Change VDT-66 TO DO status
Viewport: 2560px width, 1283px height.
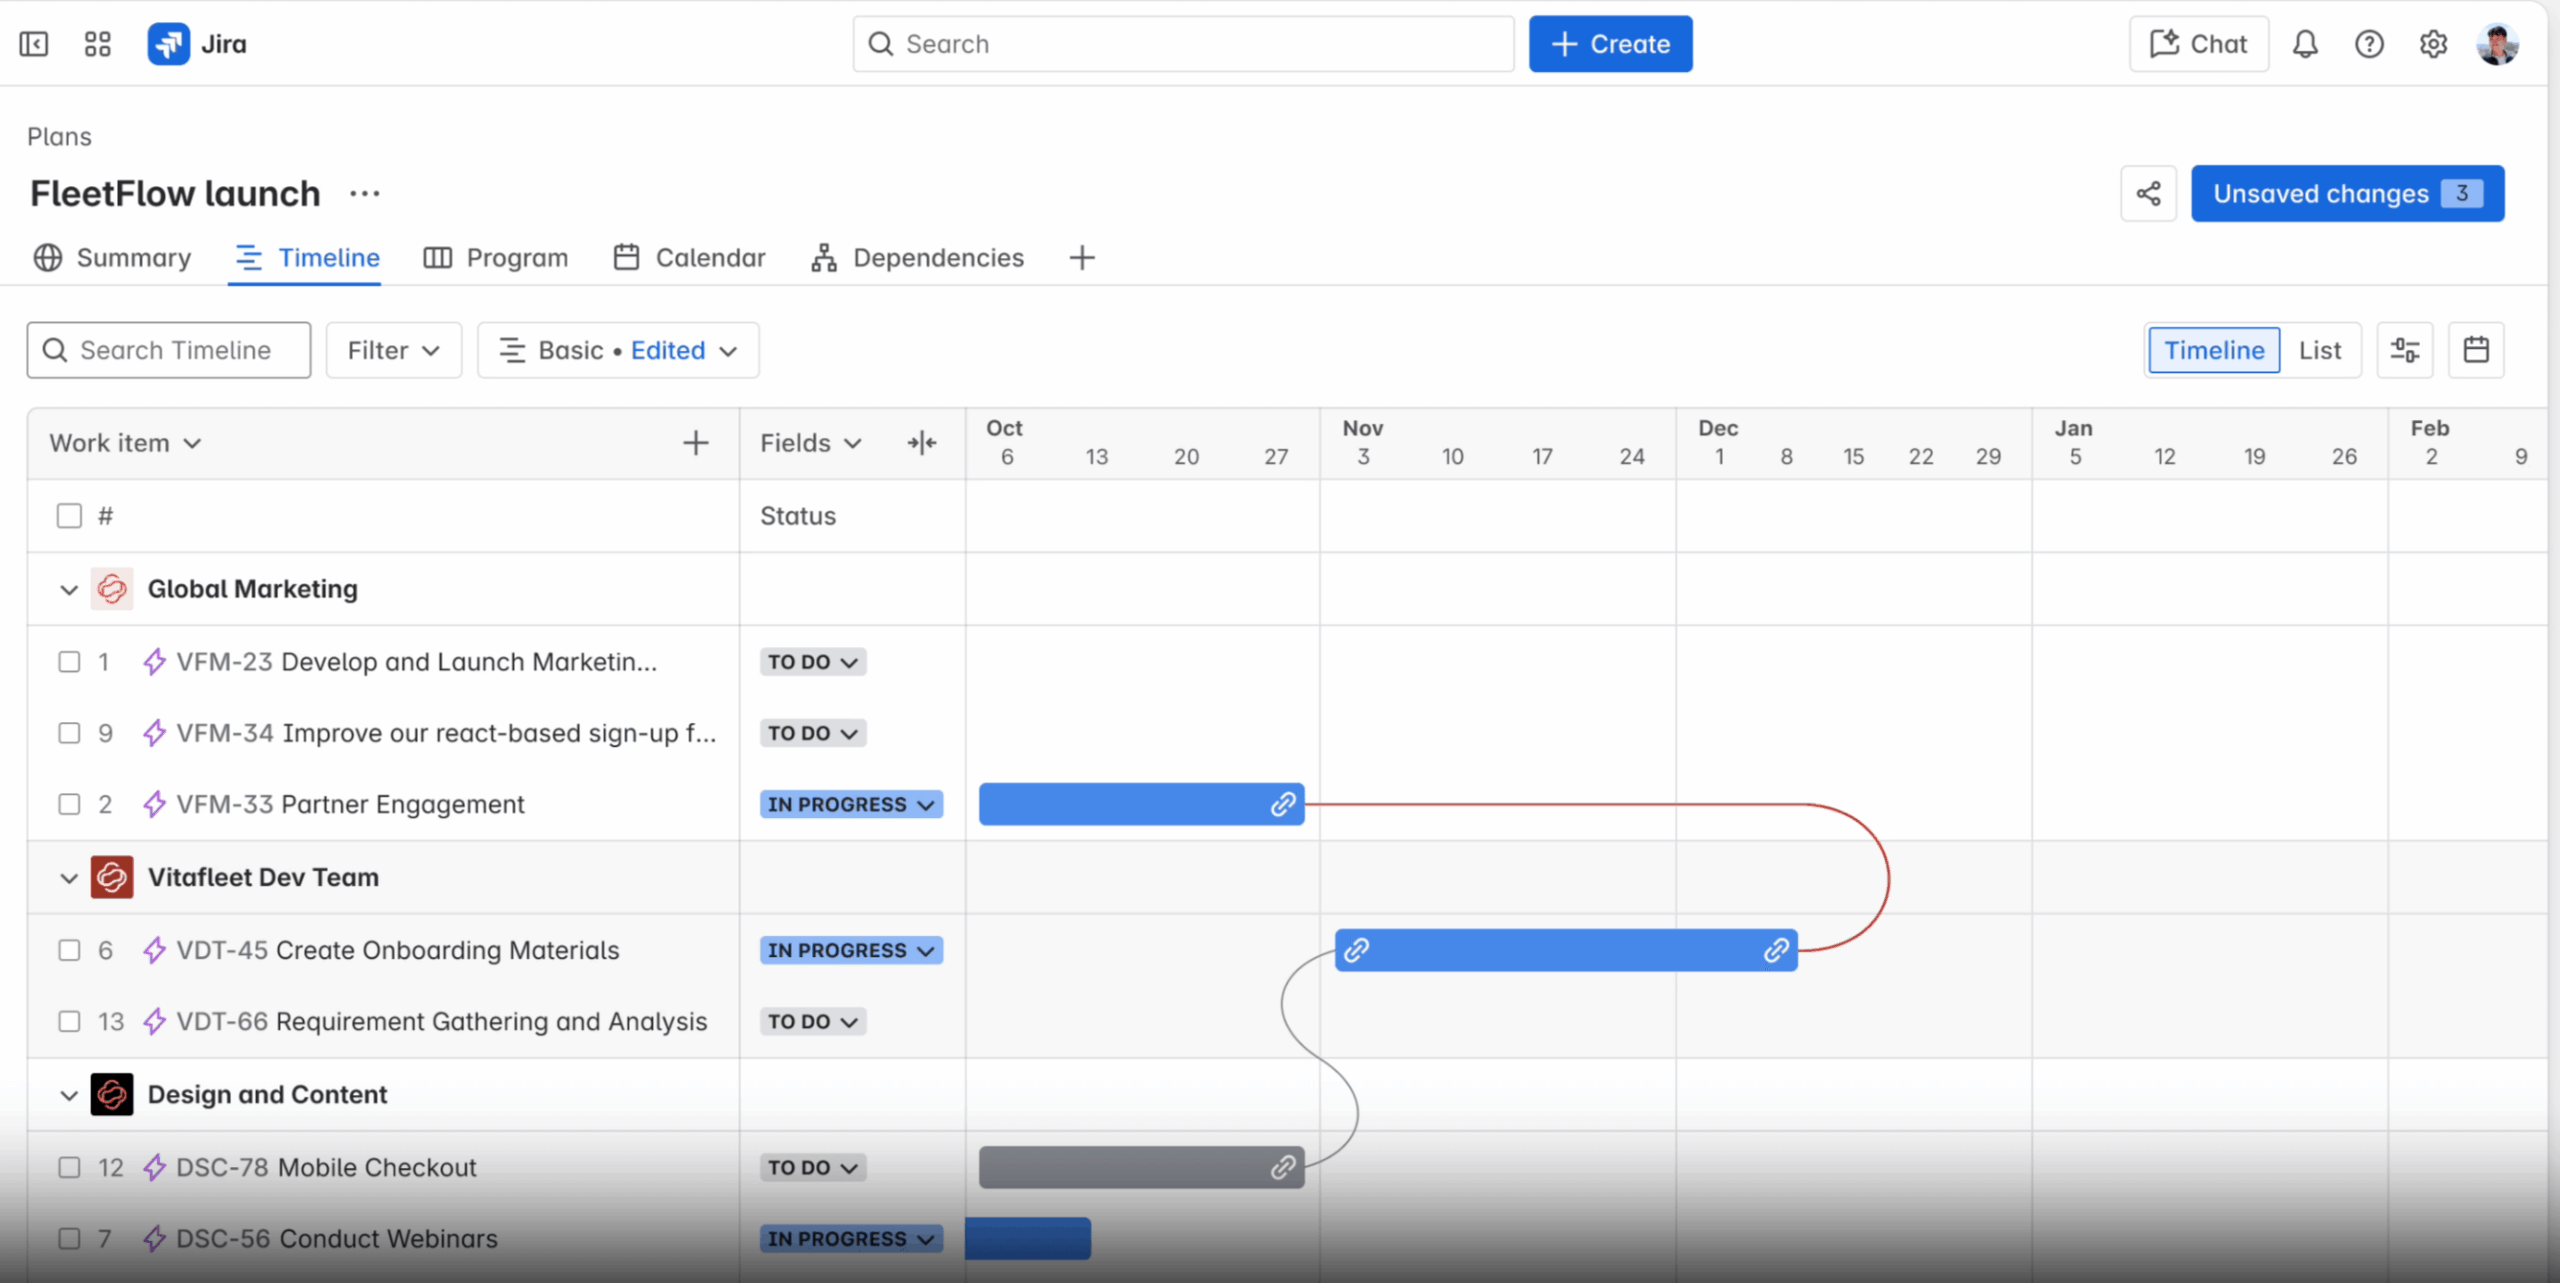(x=813, y=1021)
